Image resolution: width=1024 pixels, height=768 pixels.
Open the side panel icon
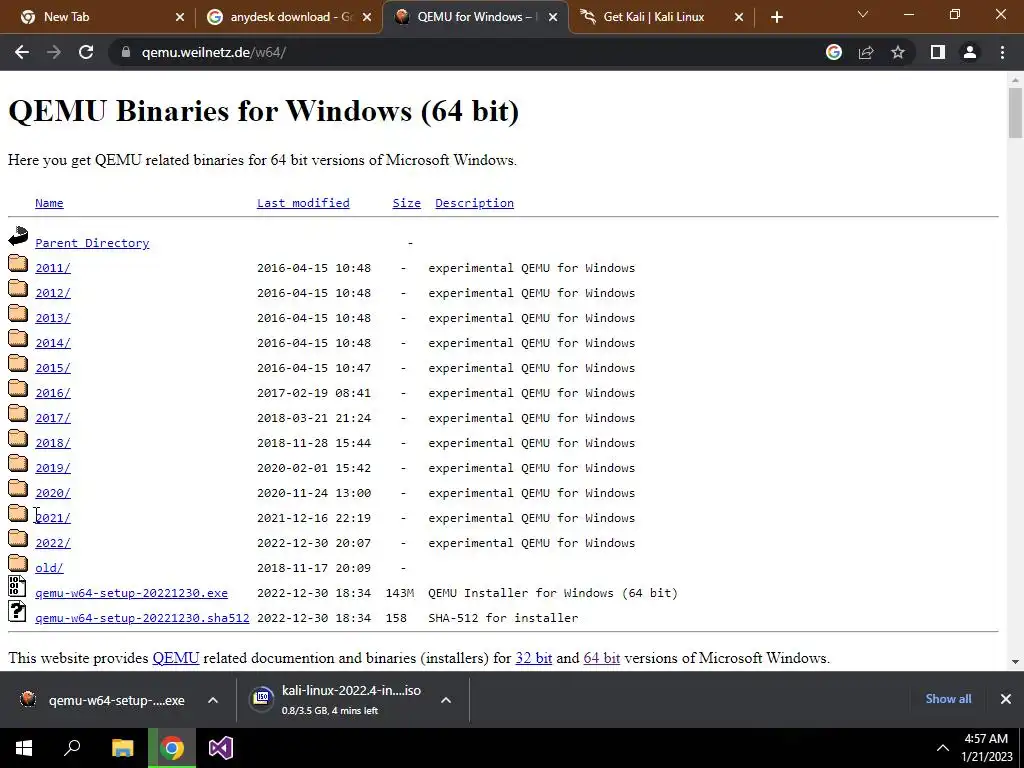tap(938, 52)
